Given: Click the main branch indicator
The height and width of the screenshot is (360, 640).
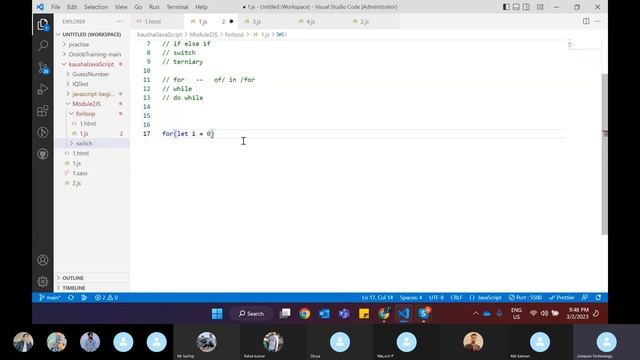Looking at the screenshot, I should (49, 298).
